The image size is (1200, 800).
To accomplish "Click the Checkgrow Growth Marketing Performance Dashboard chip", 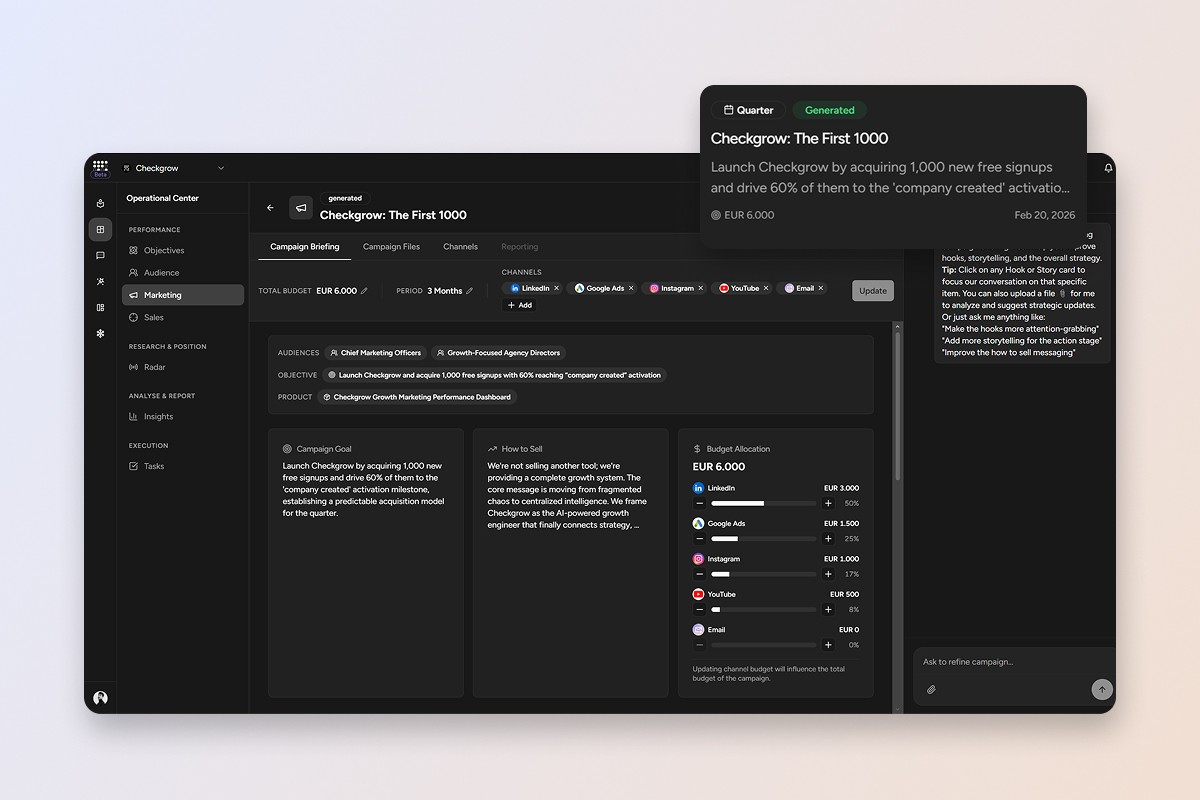I will point(417,397).
